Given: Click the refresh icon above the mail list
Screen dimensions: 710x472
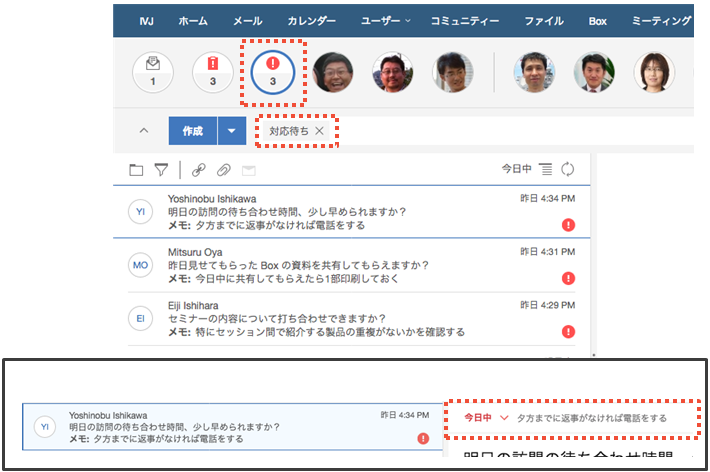Looking at the screenshot, I should [x=569, y=169].
